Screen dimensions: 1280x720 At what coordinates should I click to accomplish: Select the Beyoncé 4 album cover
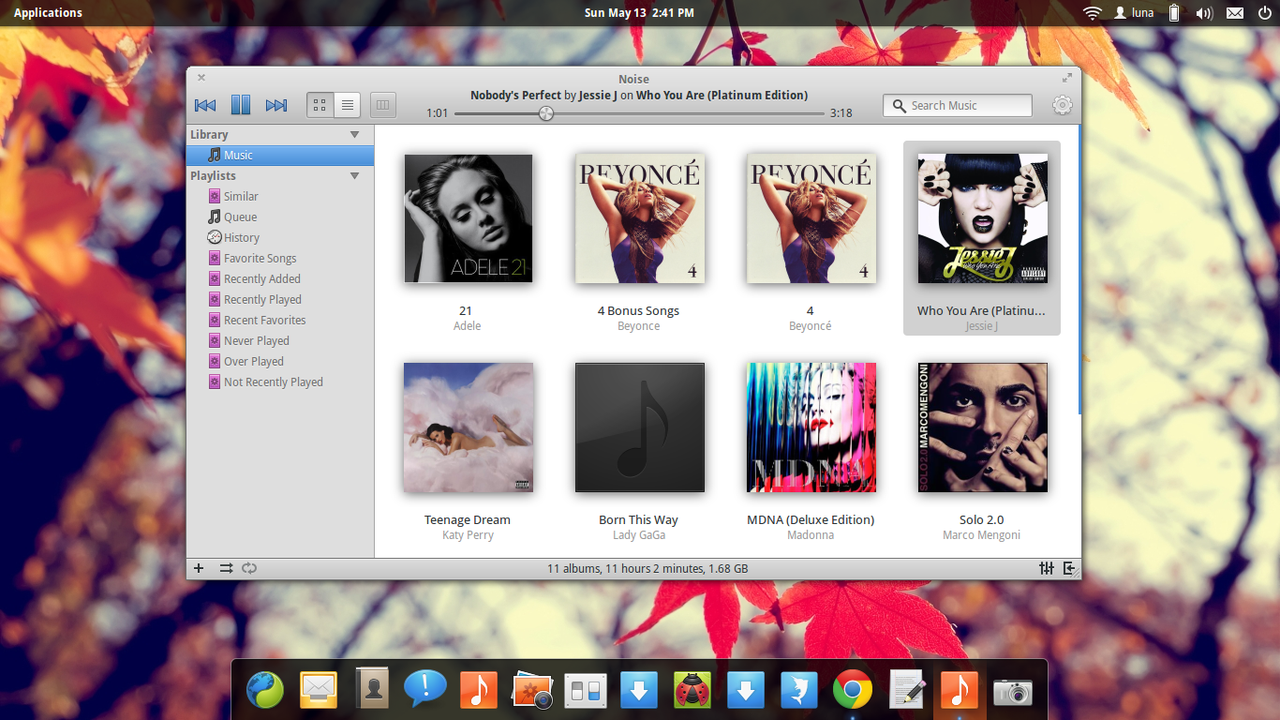(x=811, y=218)
